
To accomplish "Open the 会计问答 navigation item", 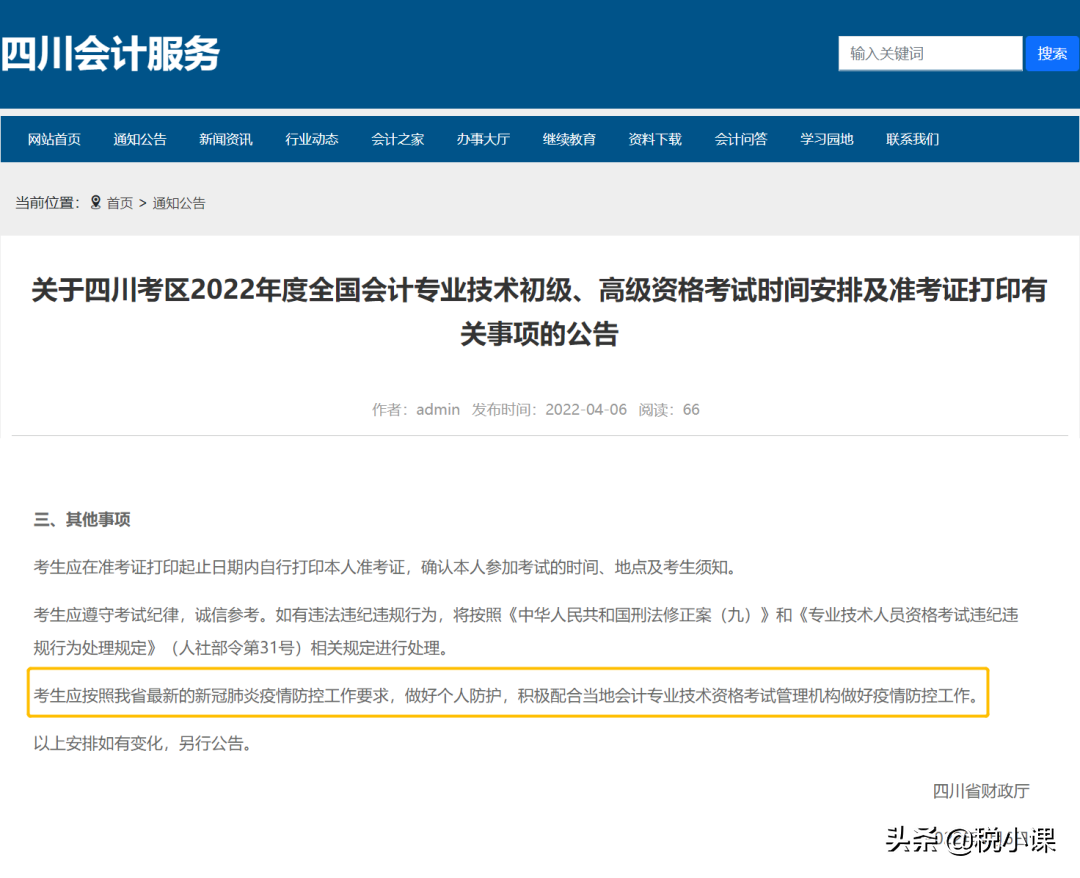I will (x=740, y=139).
